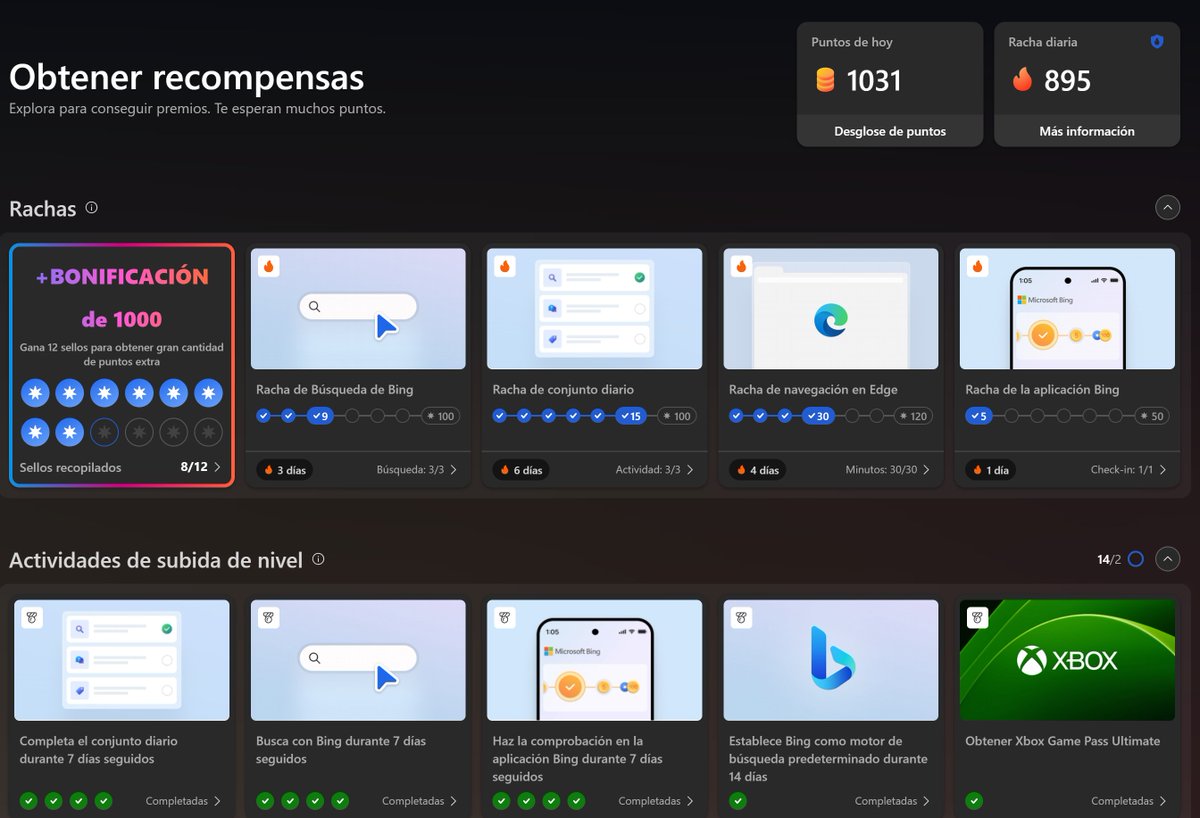Click the 4 días streak pill

[x=757, y=469]
